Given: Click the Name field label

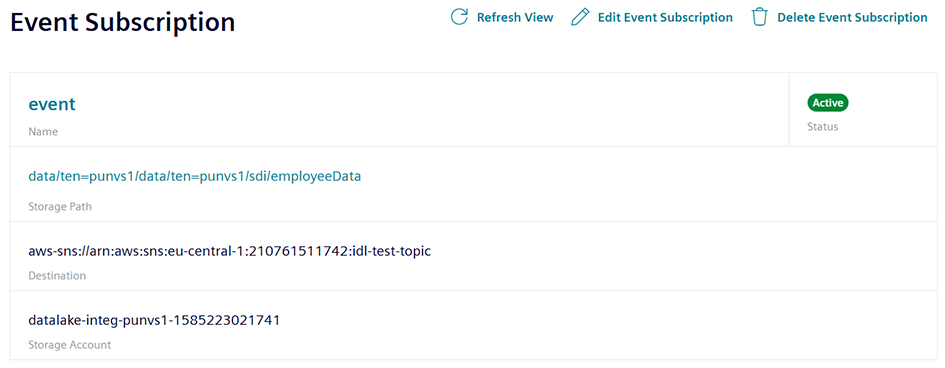Looking at the screenshot, I should point(43,131).
